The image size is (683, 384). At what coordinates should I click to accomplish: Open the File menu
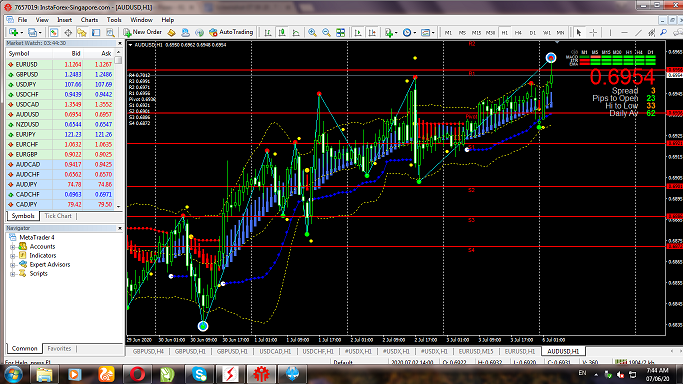[x=22, y=20]
